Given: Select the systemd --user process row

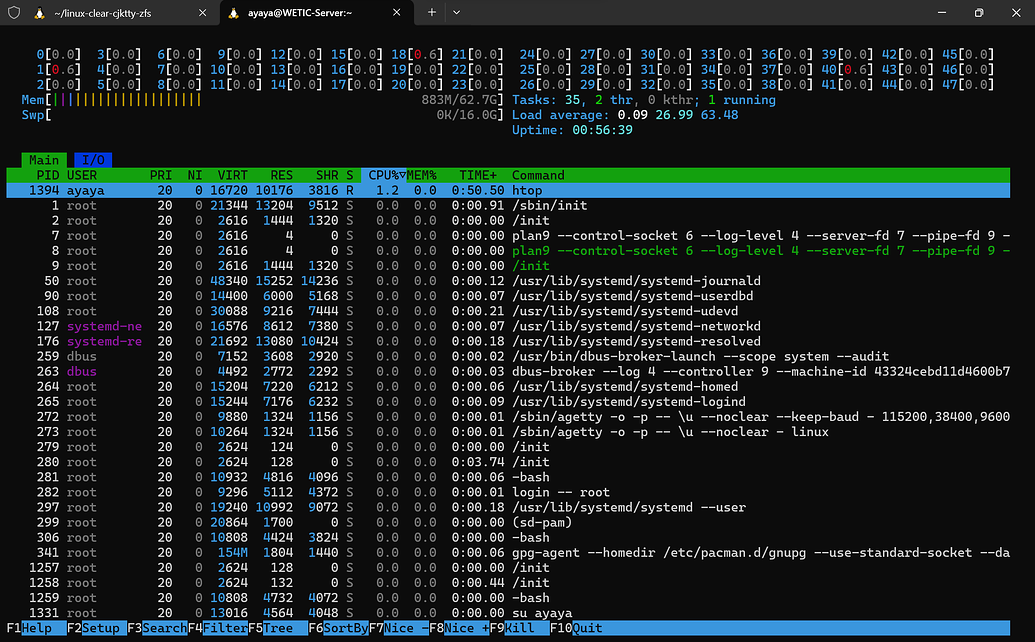Looking at the screenshot, I should pos(508,507).
